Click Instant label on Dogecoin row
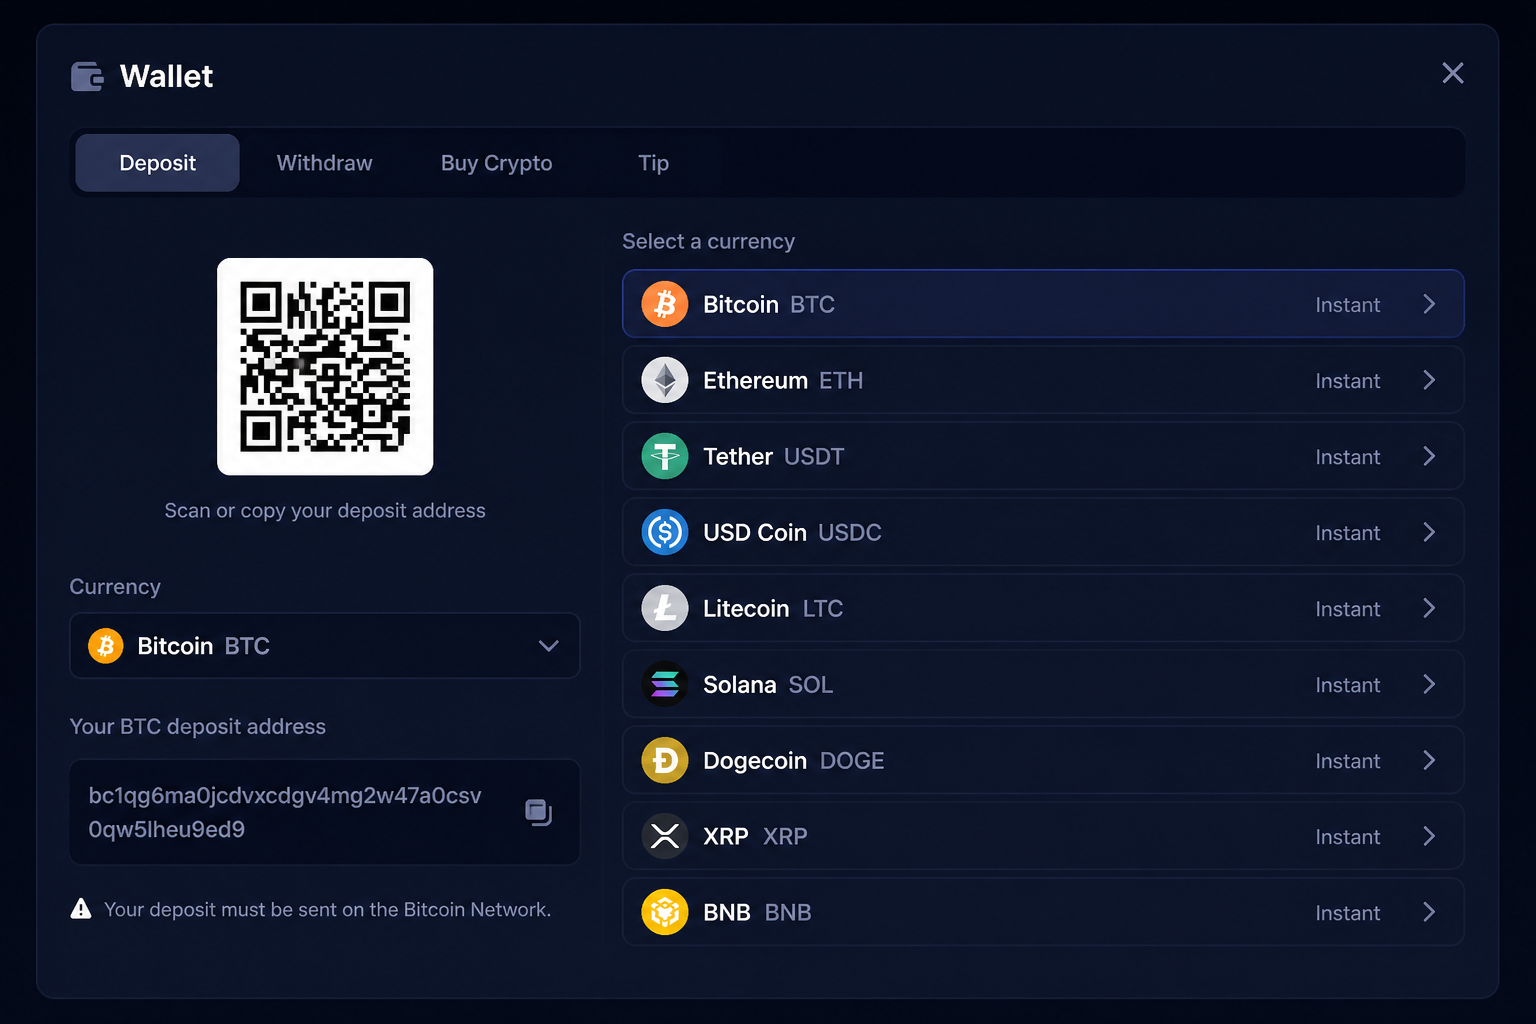This screenshot has height=1024, width=1536. 1347,761
